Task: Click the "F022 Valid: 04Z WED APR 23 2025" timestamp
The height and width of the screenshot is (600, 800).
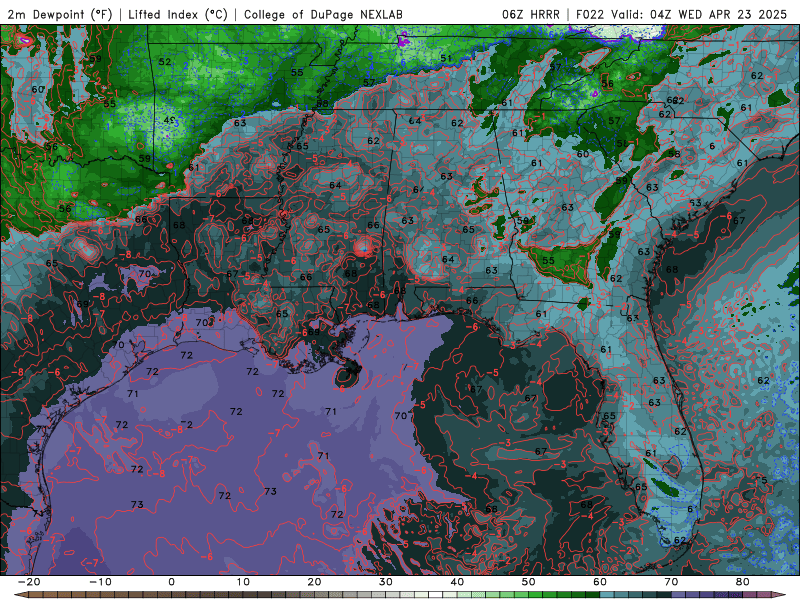Action: click(x=681, y=14)
